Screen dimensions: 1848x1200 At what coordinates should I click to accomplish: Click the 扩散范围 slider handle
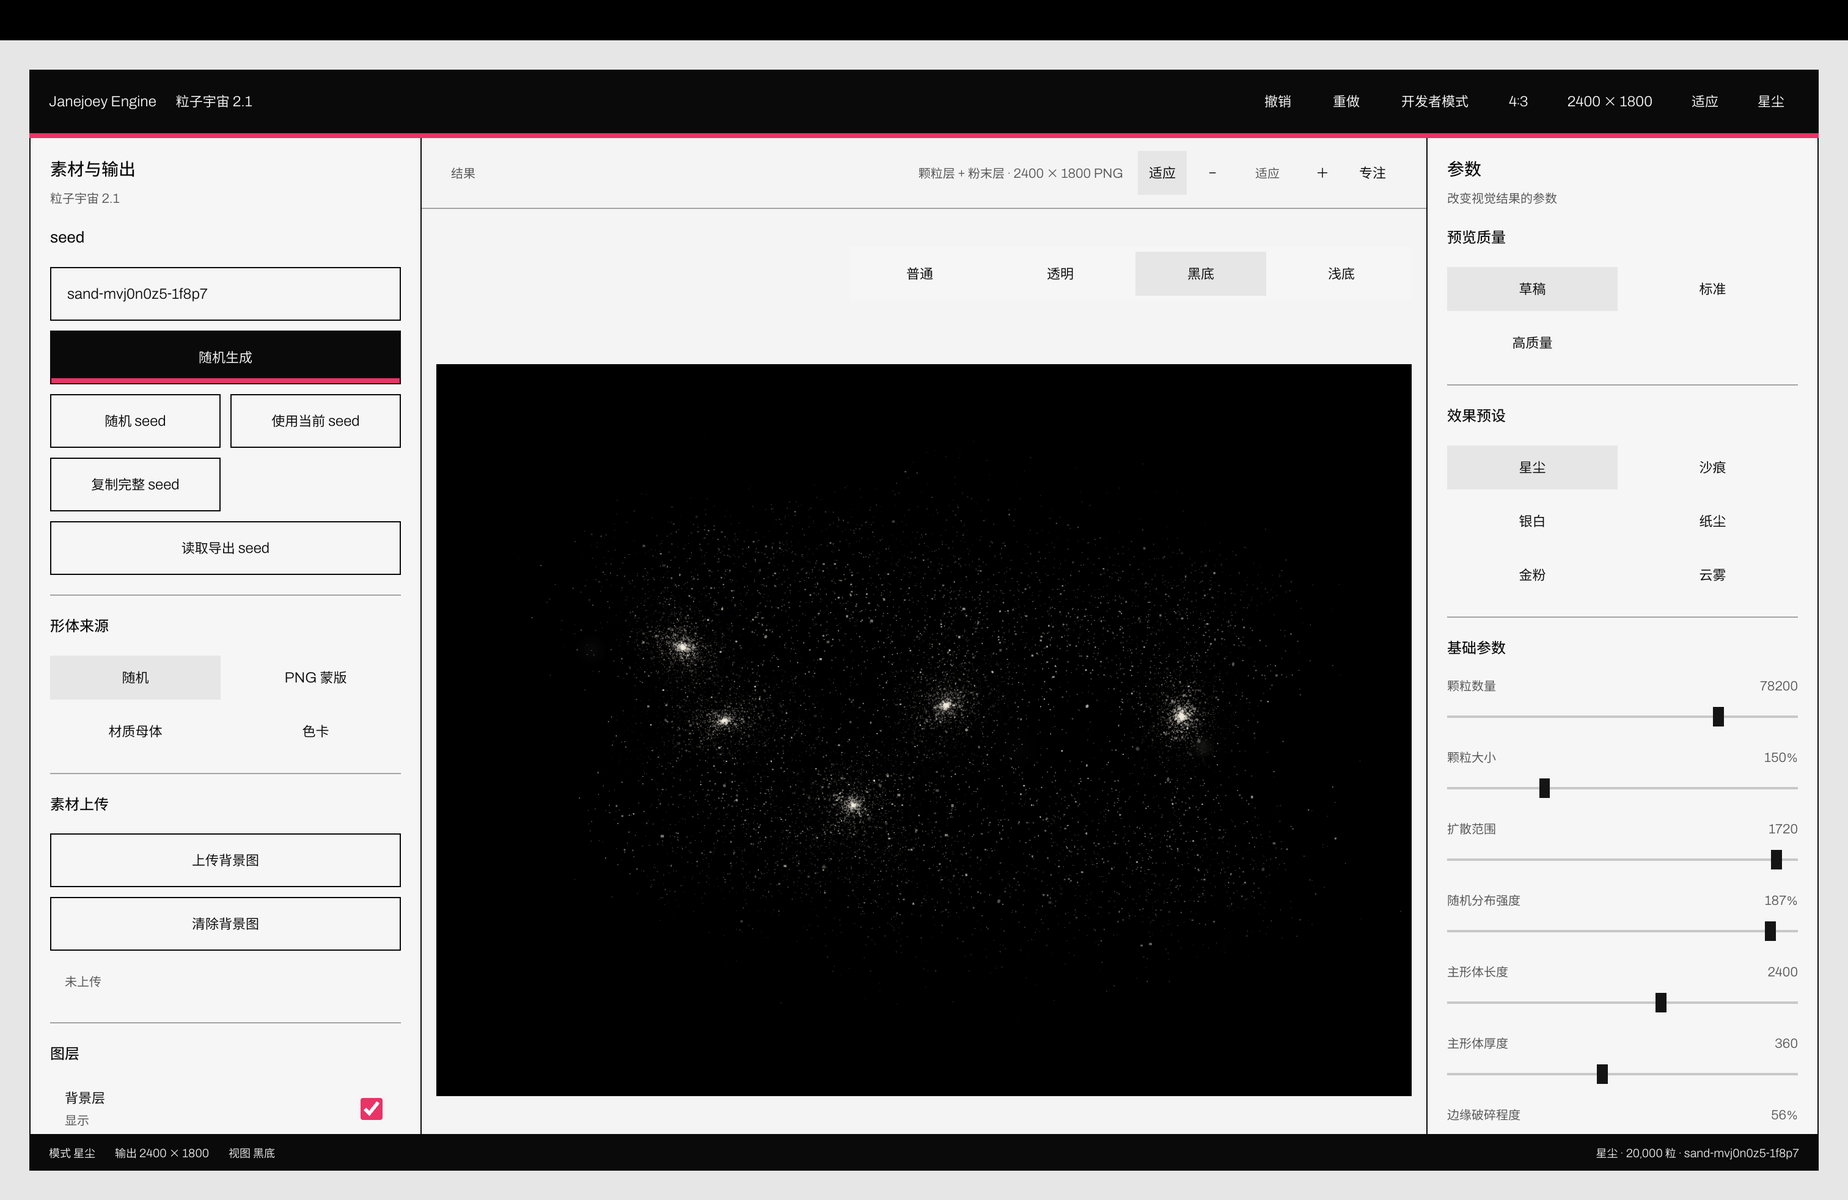tap(1776, 860)
